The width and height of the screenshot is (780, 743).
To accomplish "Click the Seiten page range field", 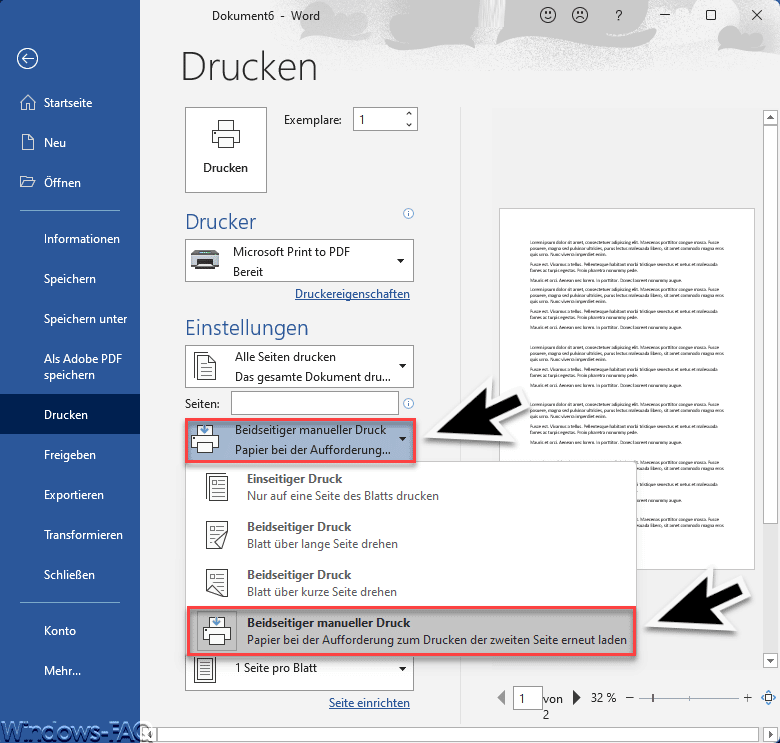I will pyautogui.click(x=315, y=403).
